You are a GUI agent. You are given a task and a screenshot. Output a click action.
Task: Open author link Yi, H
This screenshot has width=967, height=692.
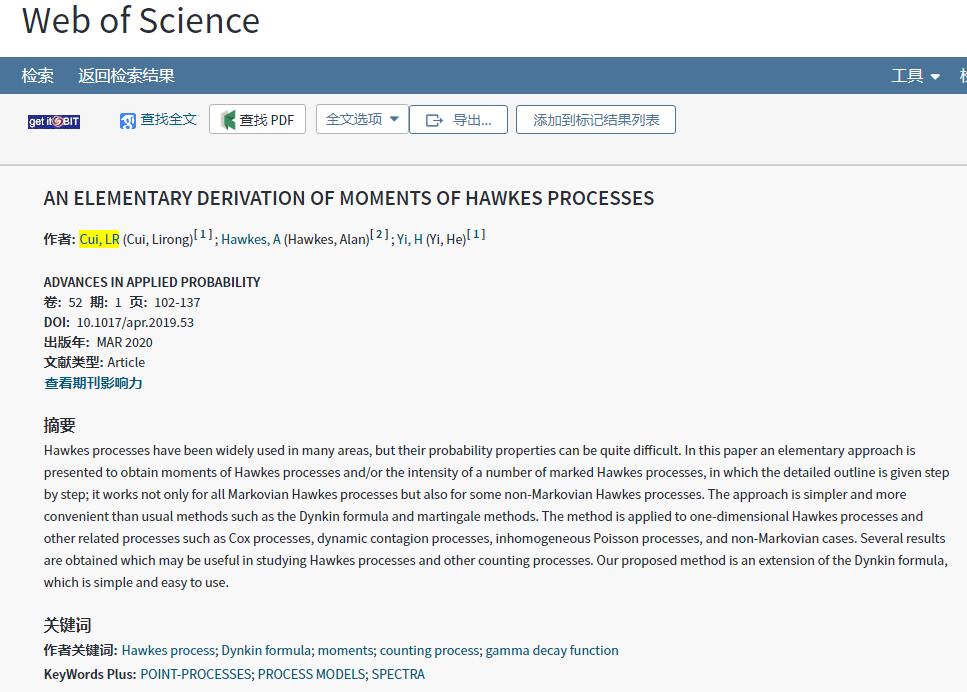pos(409,239)
